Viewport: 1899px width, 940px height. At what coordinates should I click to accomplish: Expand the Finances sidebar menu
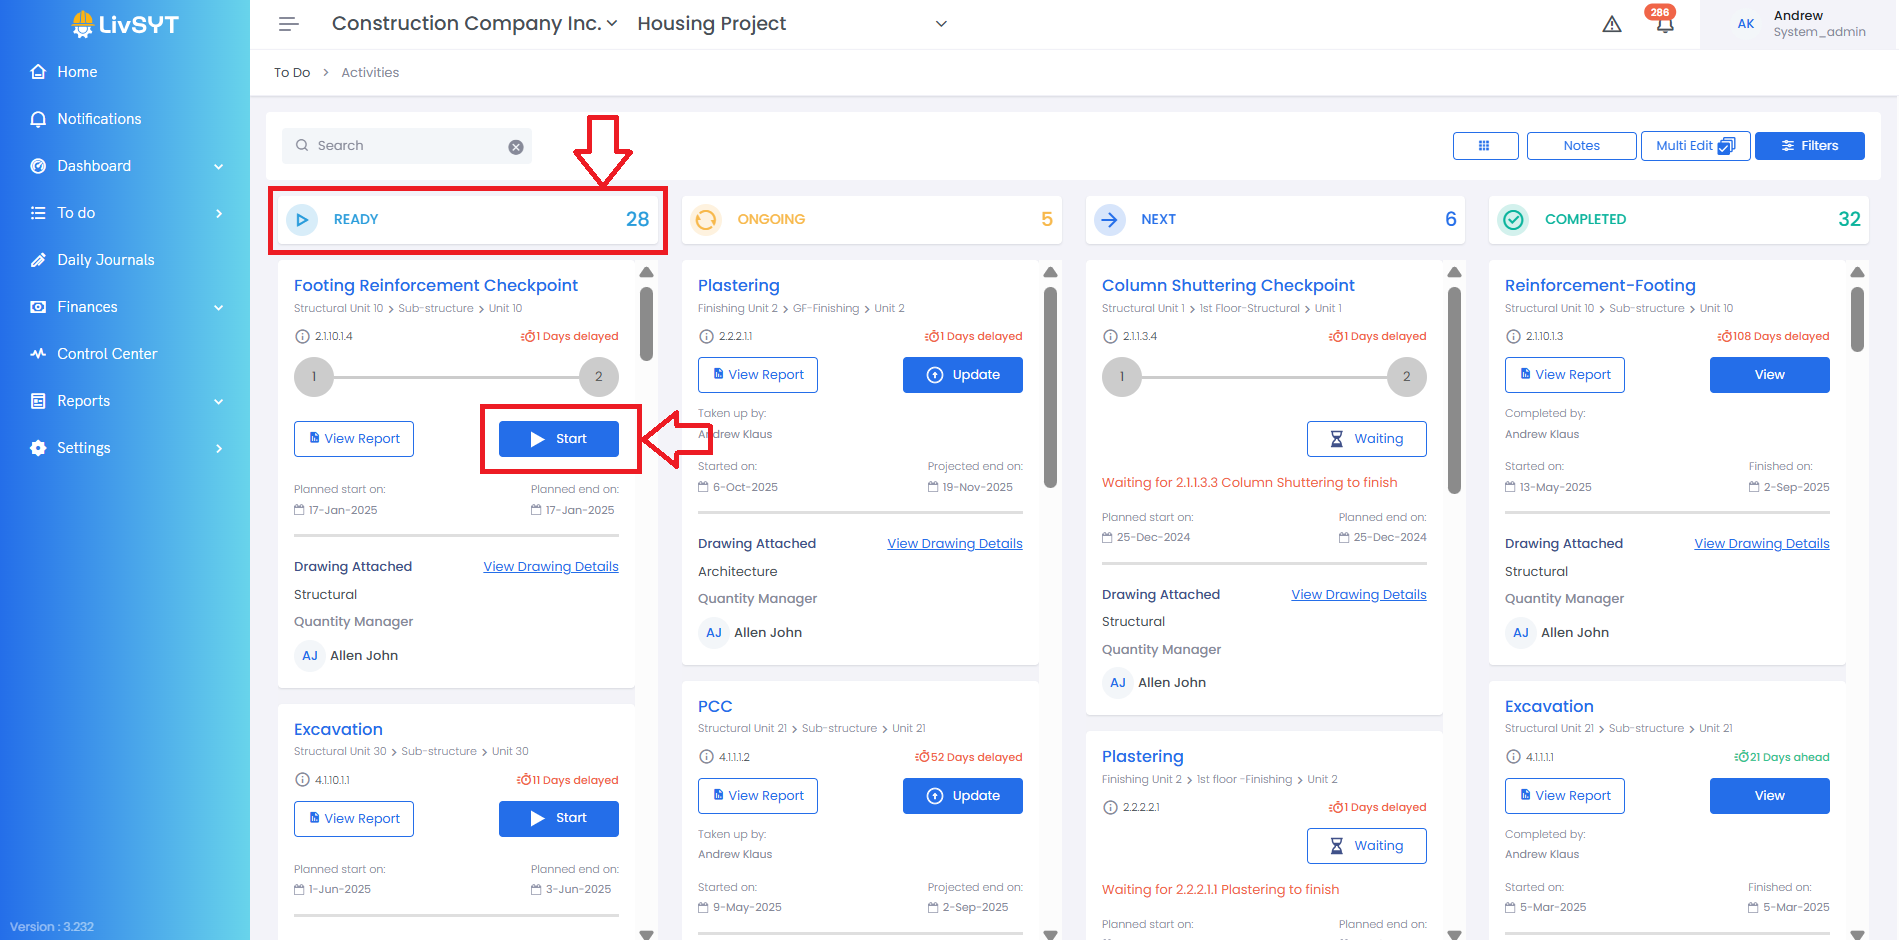point(125,307)
